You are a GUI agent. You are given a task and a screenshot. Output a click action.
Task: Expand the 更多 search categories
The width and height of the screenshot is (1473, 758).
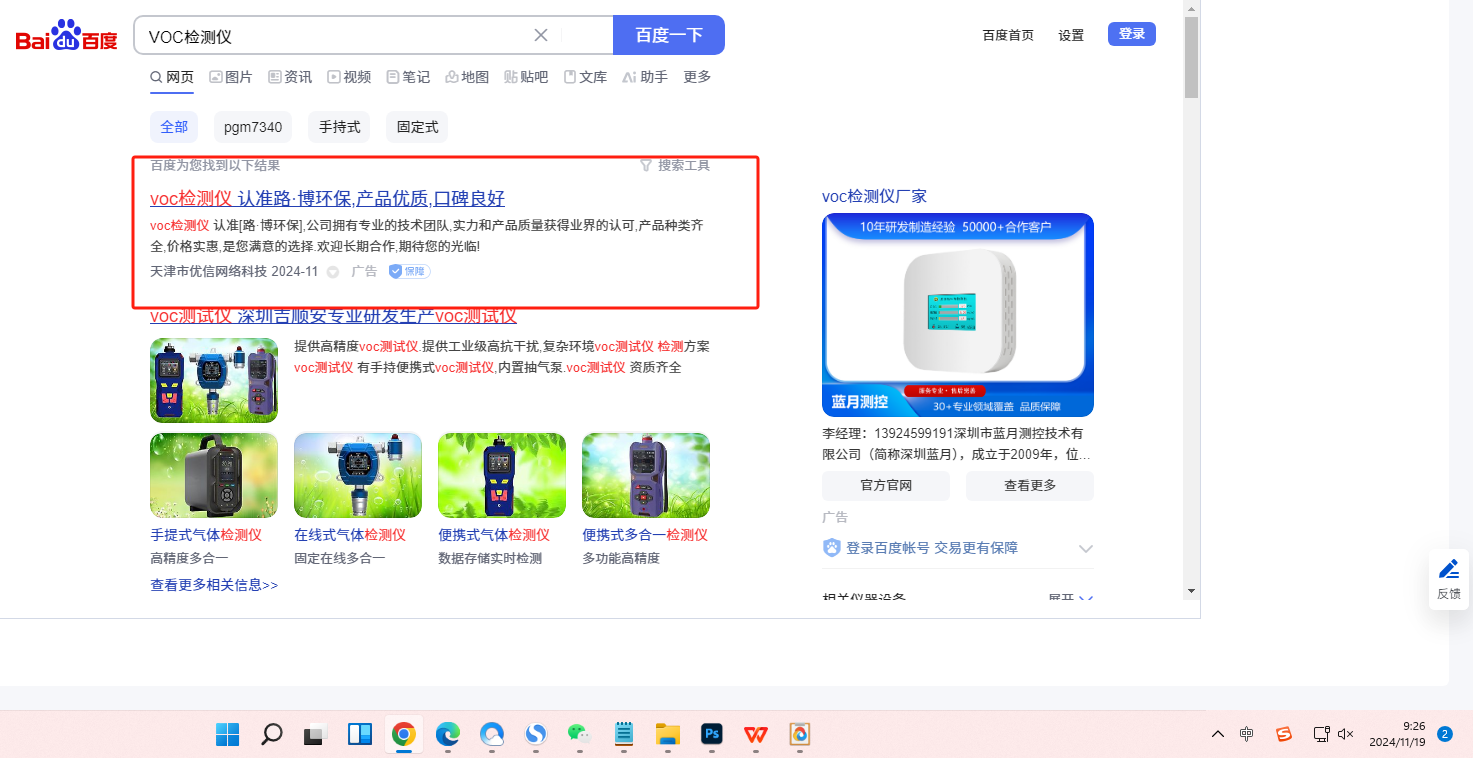[x=697, y=77]
